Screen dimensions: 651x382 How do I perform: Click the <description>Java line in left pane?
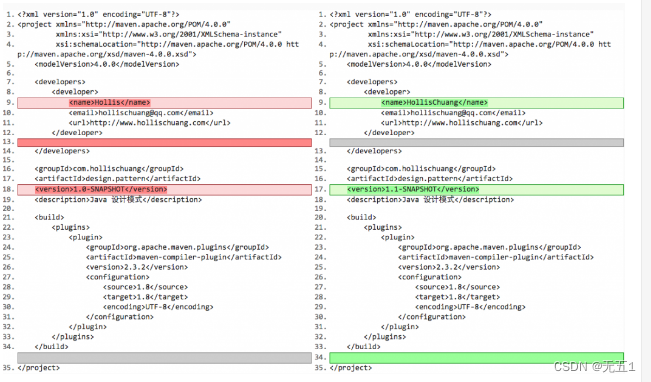[x=118, y=200]
